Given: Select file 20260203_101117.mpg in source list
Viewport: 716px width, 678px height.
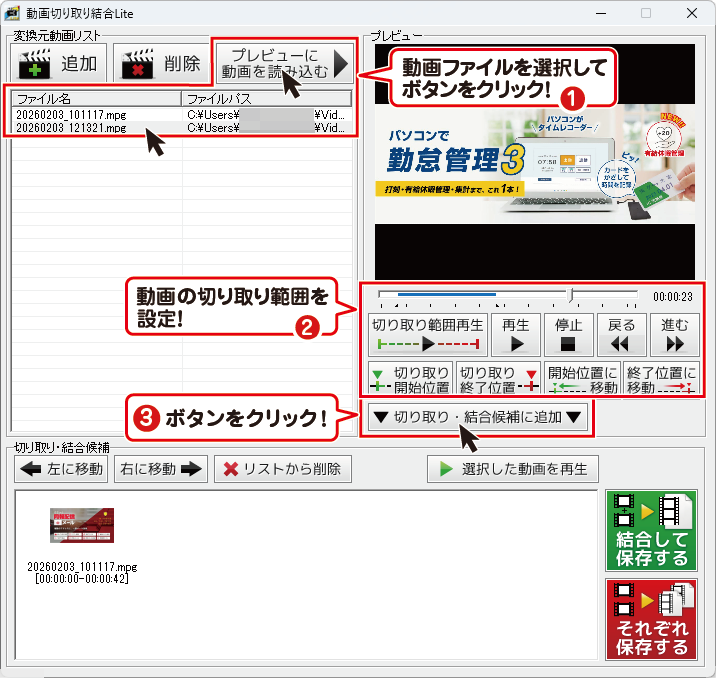Looking at the screenshot, I should coord(70,114).
